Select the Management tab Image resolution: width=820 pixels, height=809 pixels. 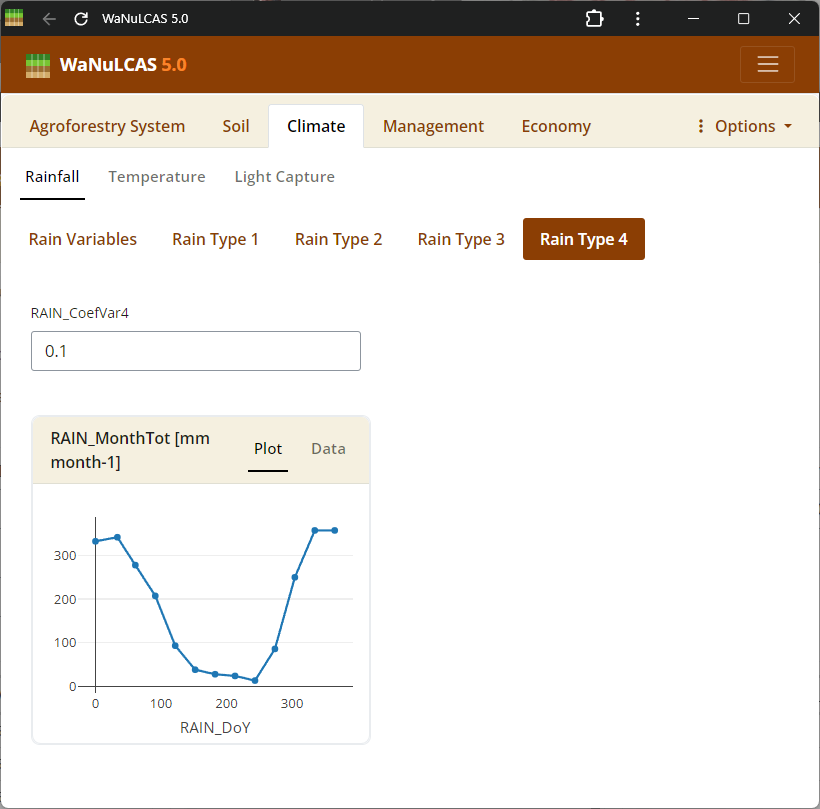(x=433, y=126)
